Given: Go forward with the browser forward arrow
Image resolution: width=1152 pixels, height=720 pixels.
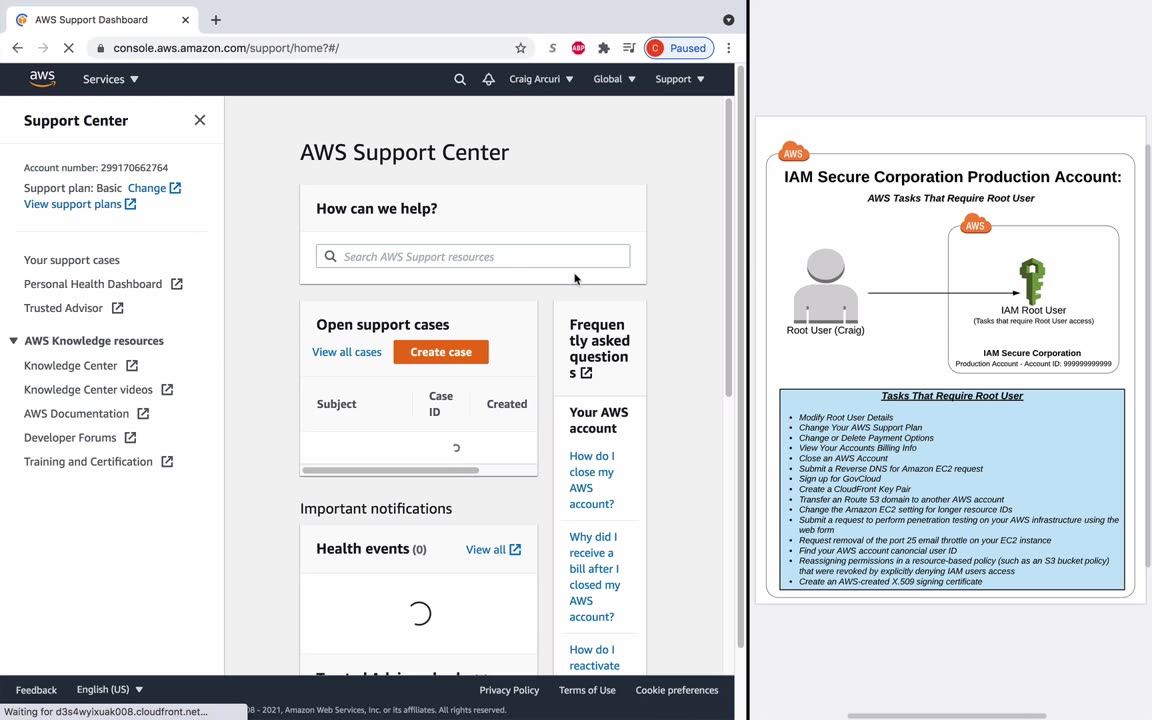Looking at the screenshot, I should [43, 48].
